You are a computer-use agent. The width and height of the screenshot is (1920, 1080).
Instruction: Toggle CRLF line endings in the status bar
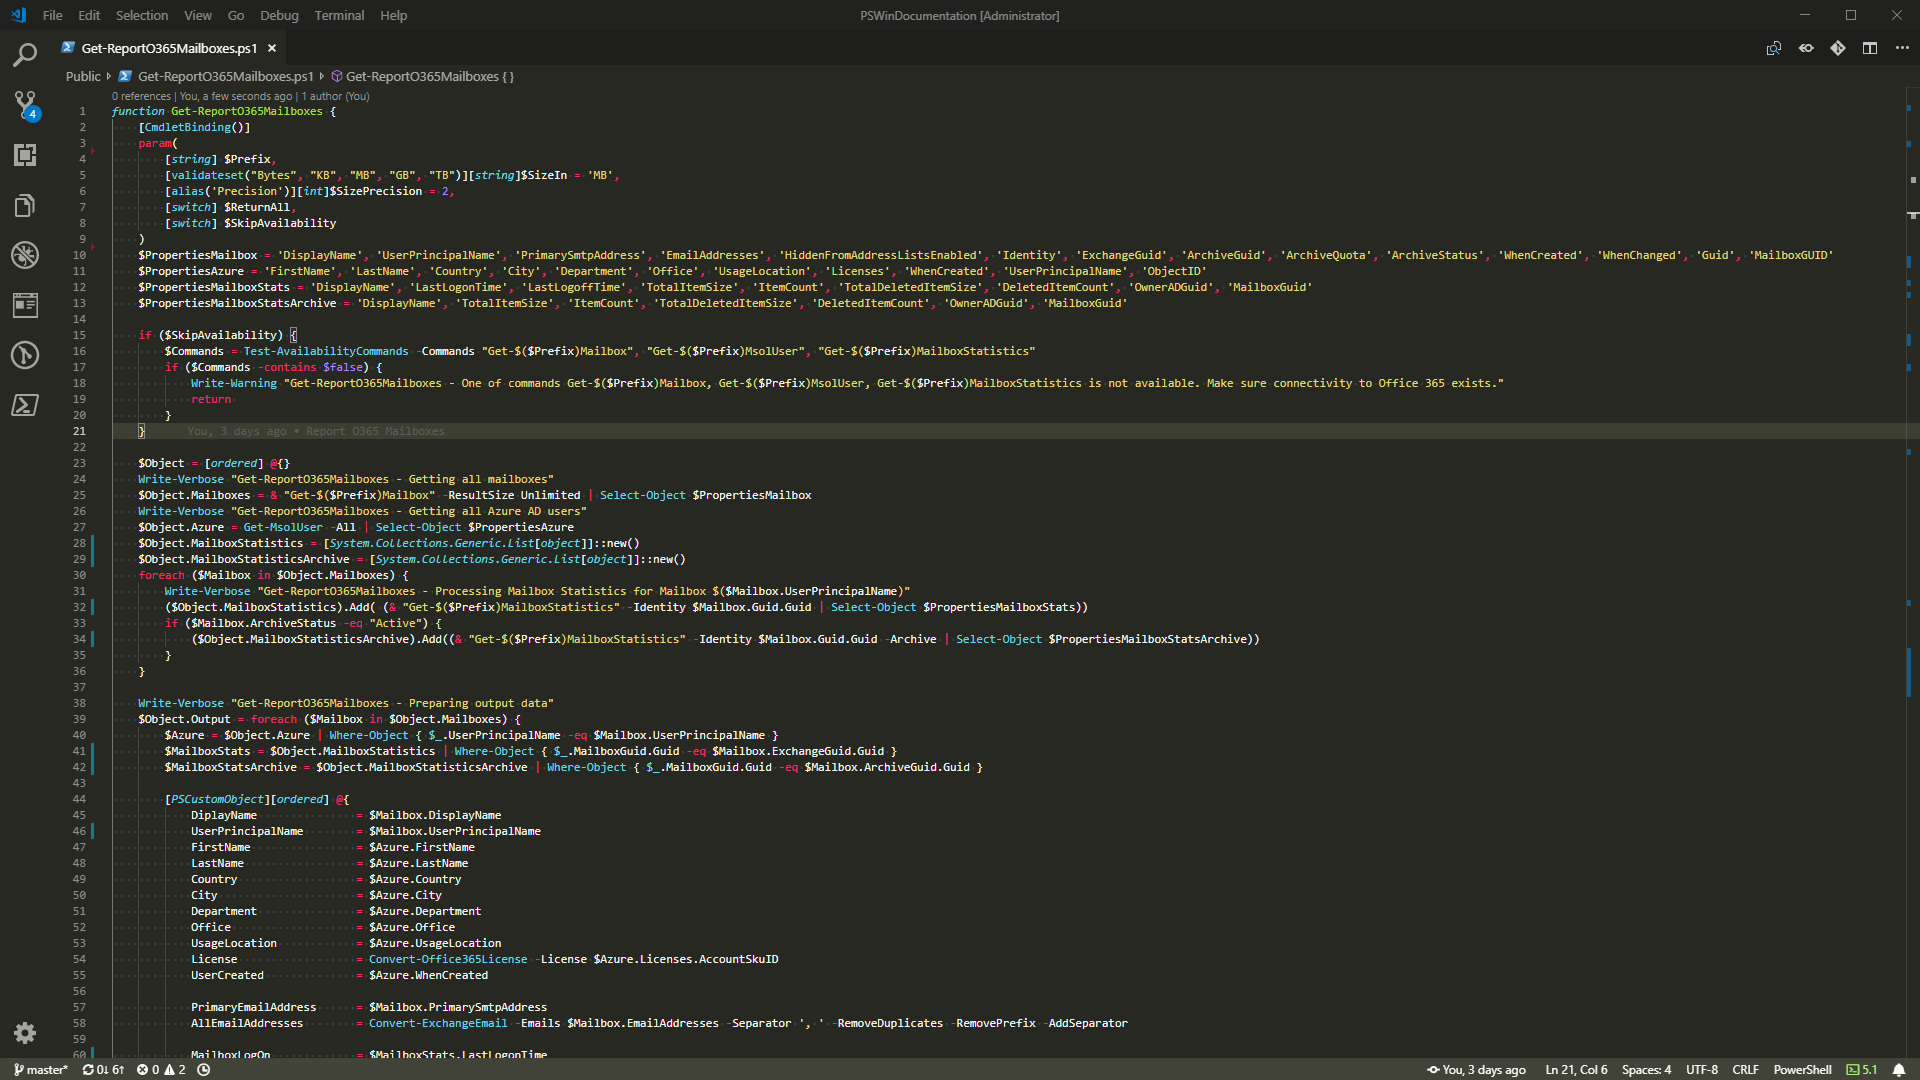click(1748, 1069)
